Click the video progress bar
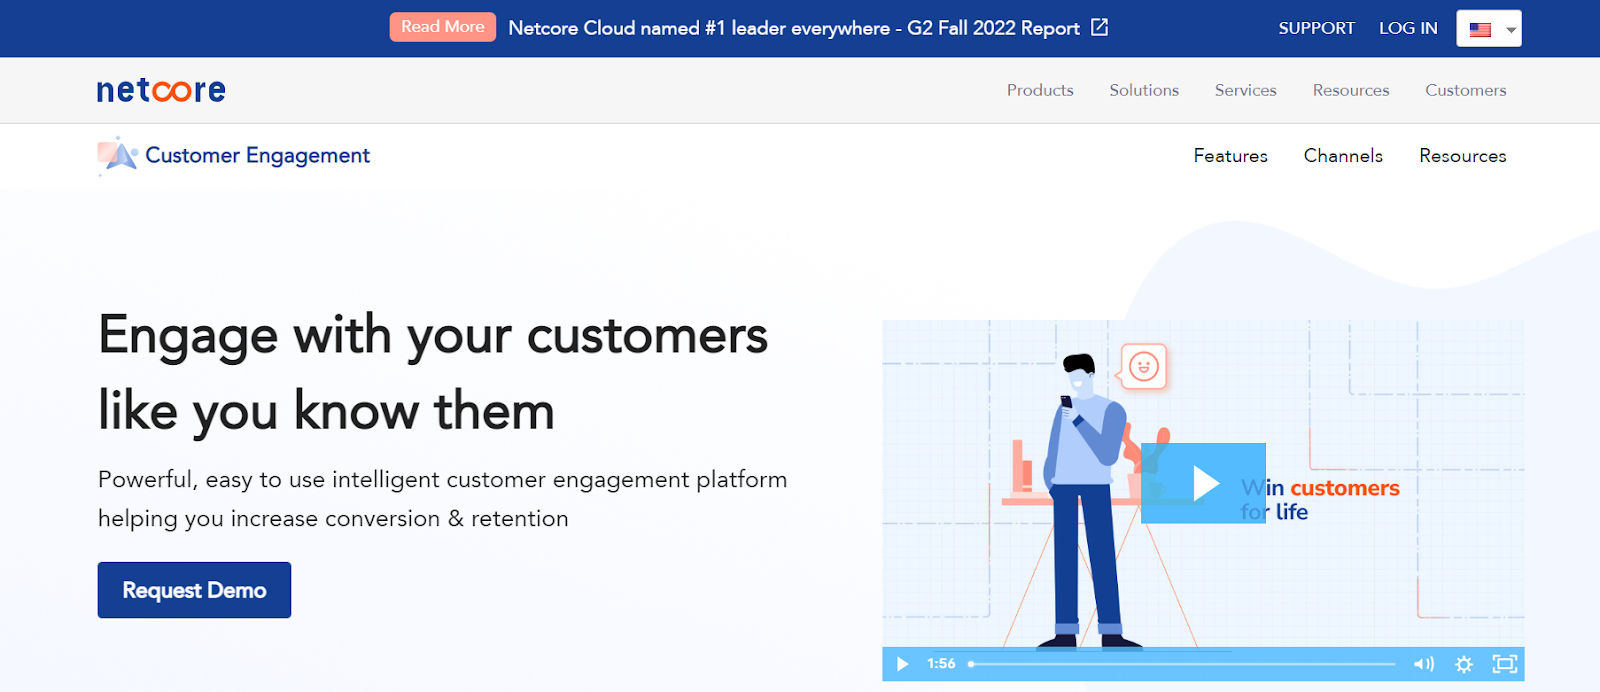The image size is (1600, 692). click(1181, 664)
